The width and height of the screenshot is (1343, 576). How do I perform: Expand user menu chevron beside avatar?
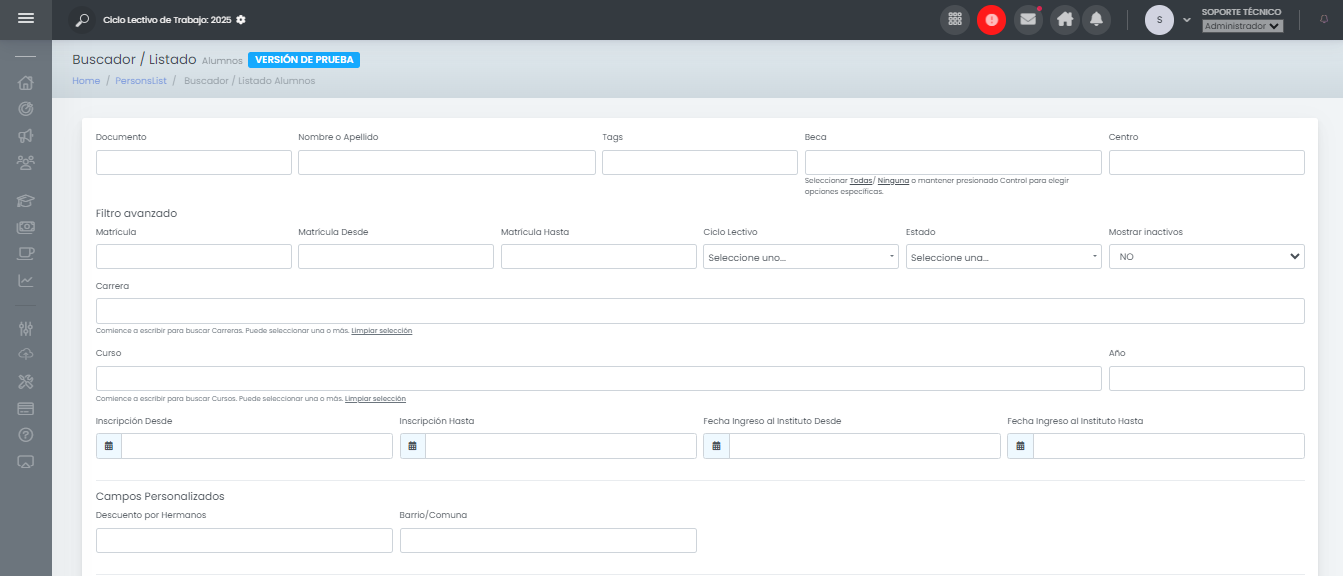1187,20
